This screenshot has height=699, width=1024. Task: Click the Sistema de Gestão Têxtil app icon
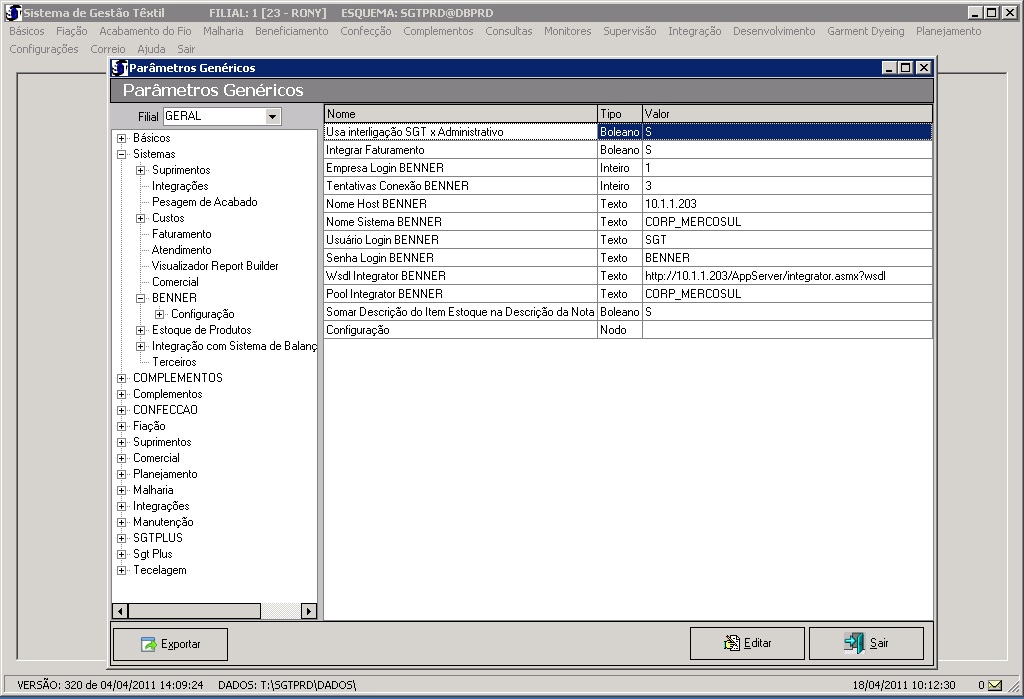tap(13, 13)
